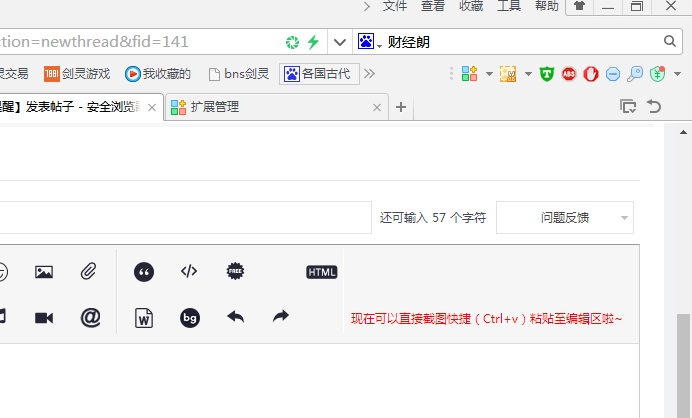Click the Word document paste icon
Viewport: 692px width, 418px height.
(x=144, y=318)
